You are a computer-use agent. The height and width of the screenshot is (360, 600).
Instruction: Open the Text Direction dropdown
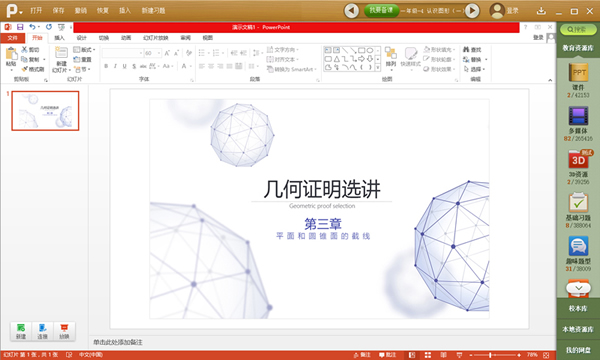pyautogui.click(x=282, y=50)
